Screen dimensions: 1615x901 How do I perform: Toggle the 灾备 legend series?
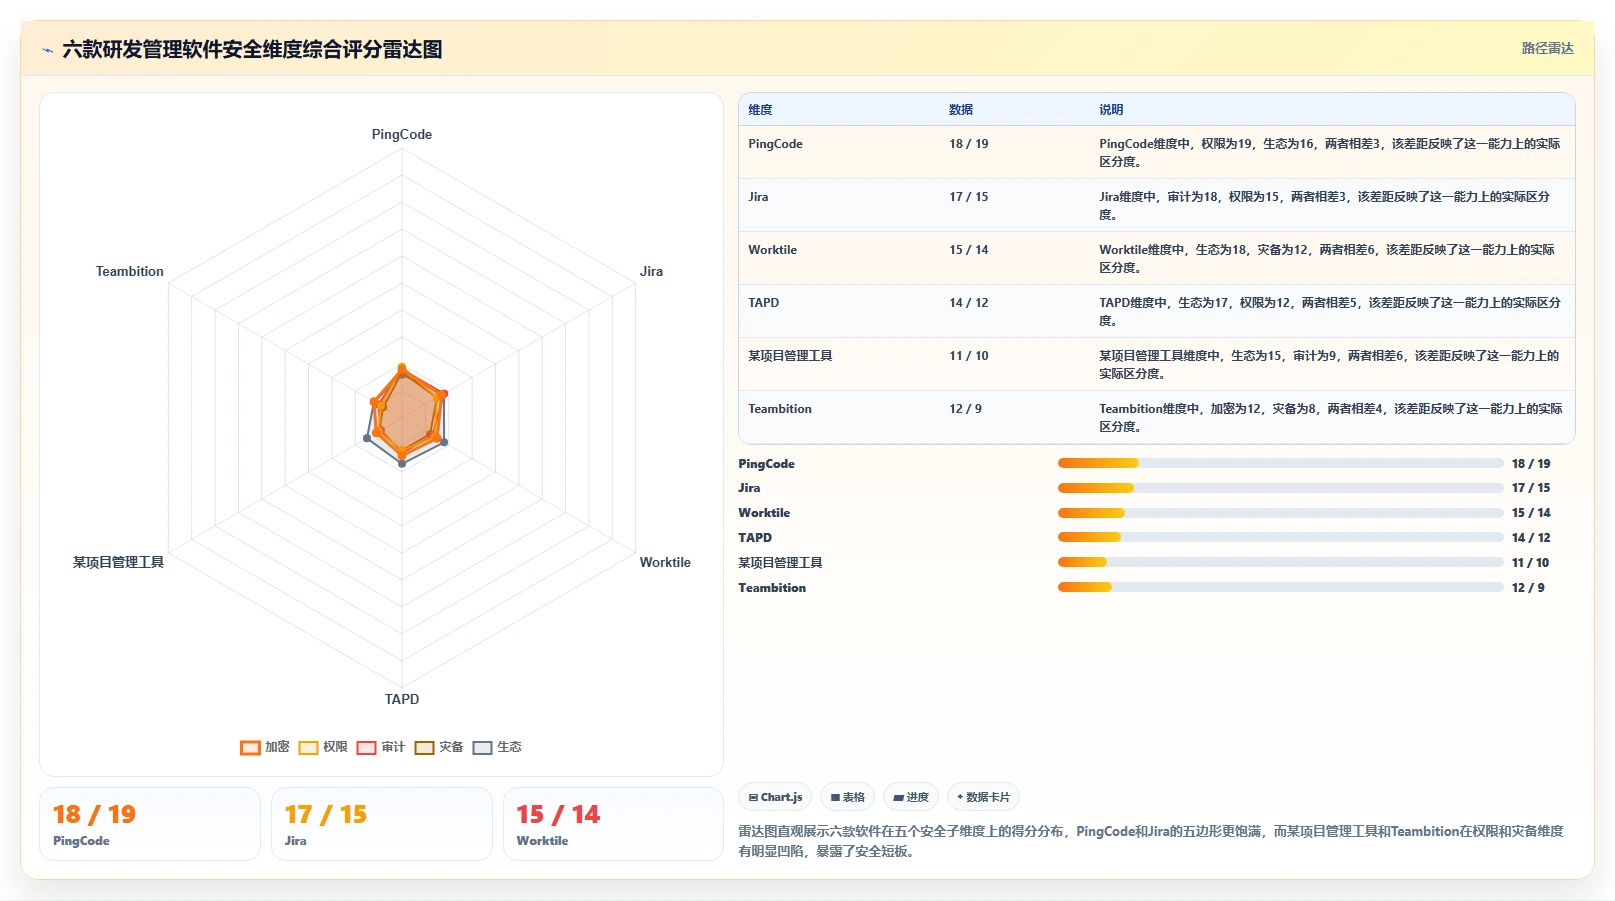pos(439,747)
